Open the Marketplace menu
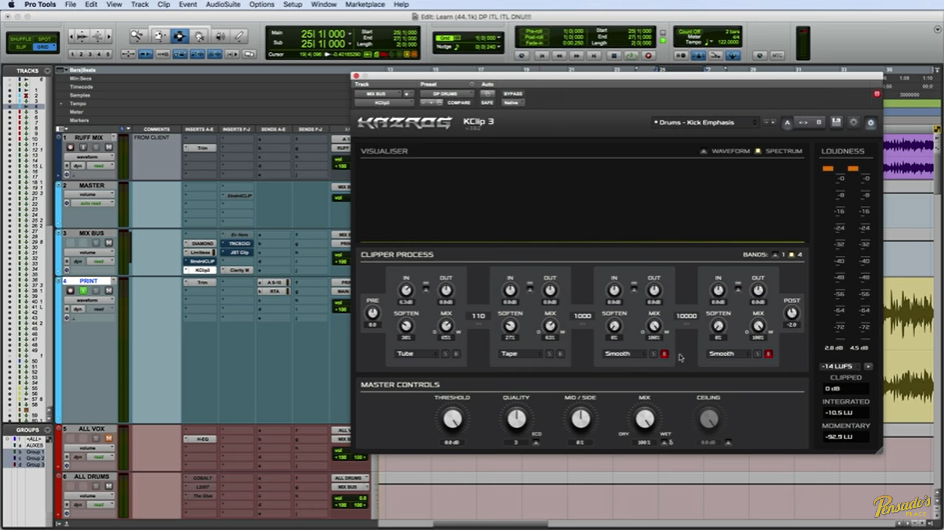Screen dimensions: 945x532 pyautogui.click(x=365, y=5)
